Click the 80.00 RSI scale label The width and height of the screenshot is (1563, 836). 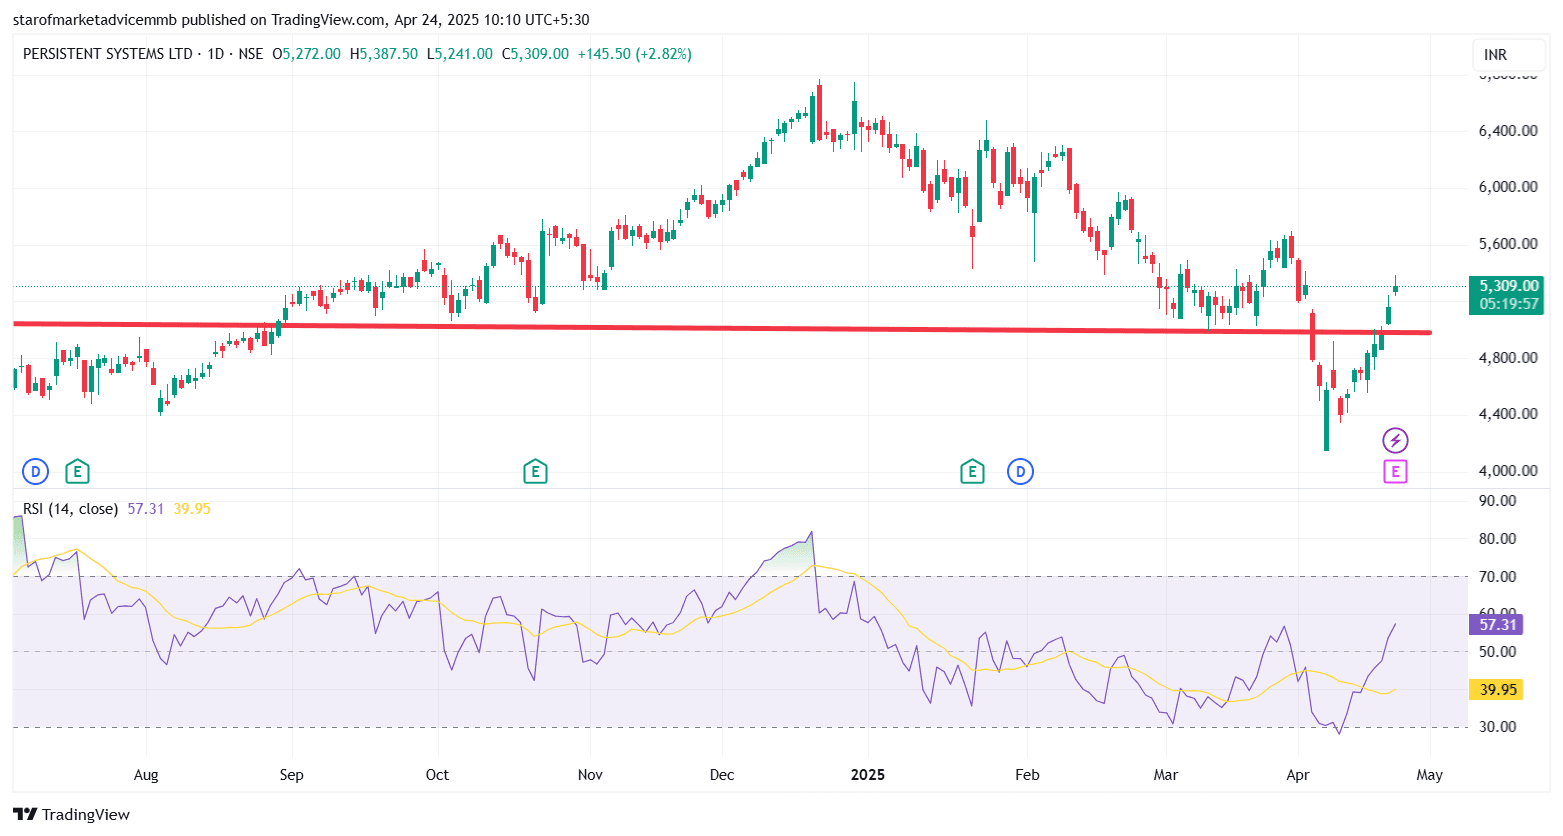[1497, 539]
